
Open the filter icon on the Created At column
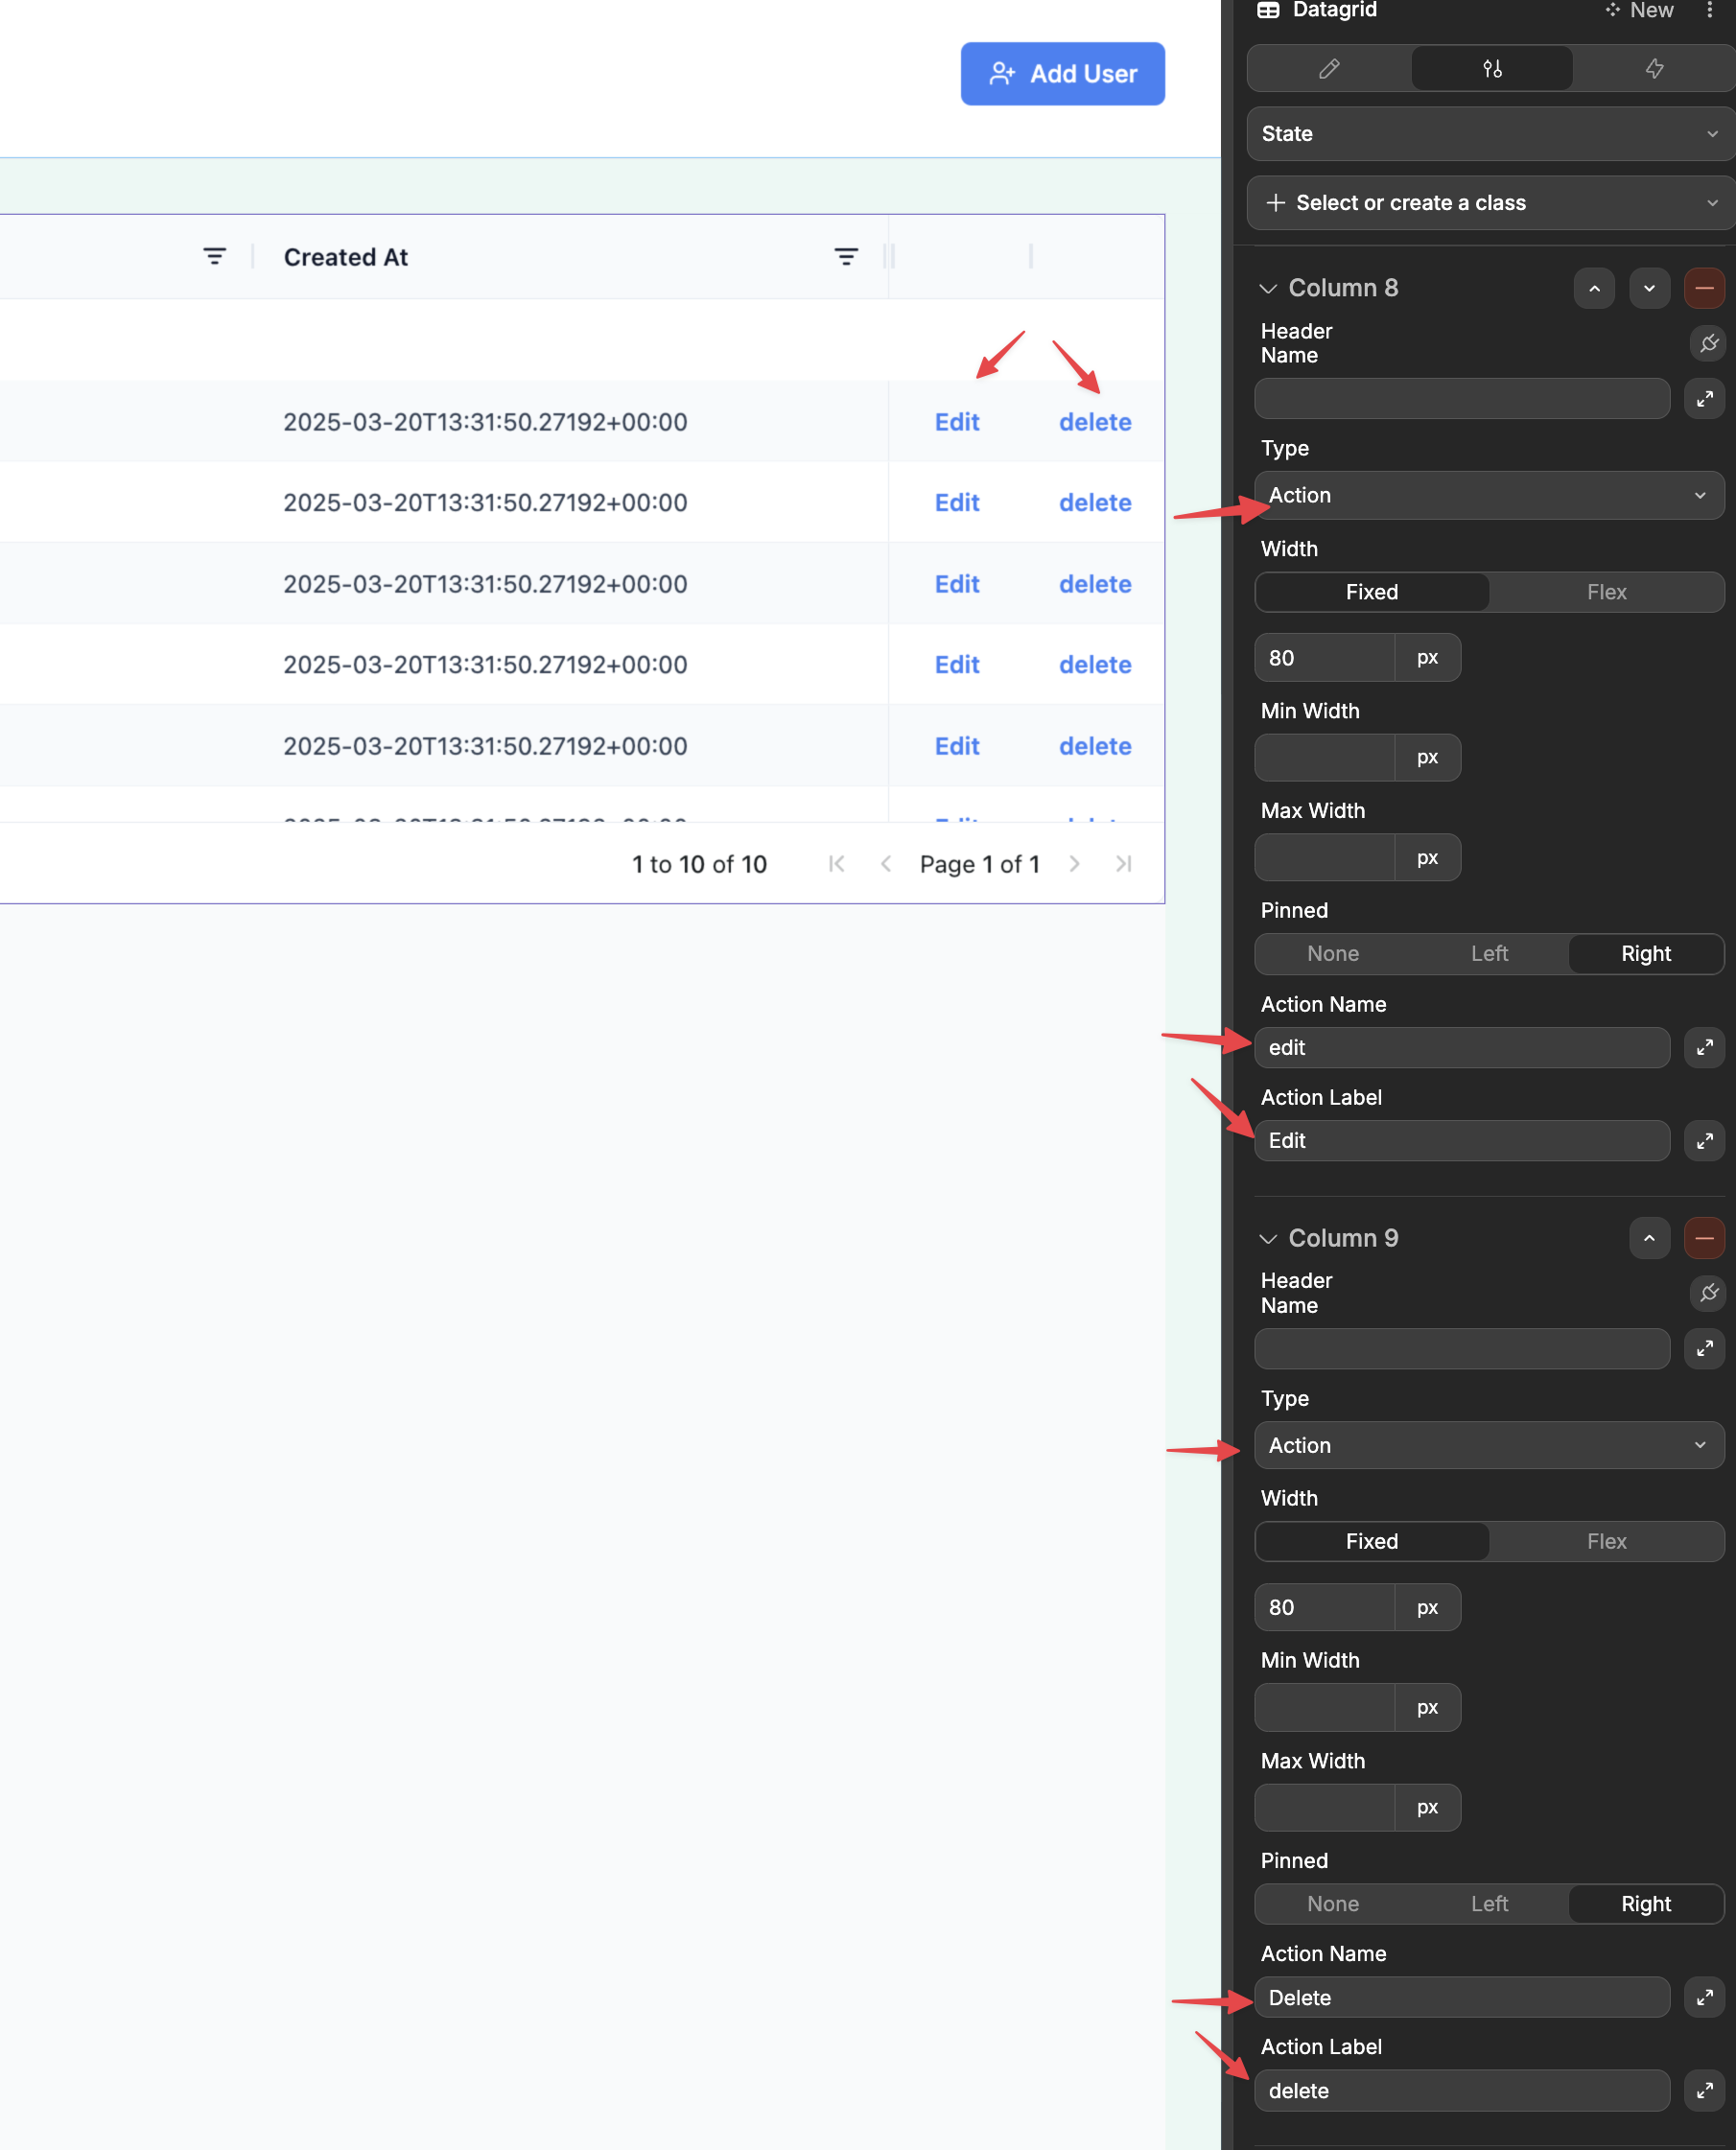coord(847,256)
